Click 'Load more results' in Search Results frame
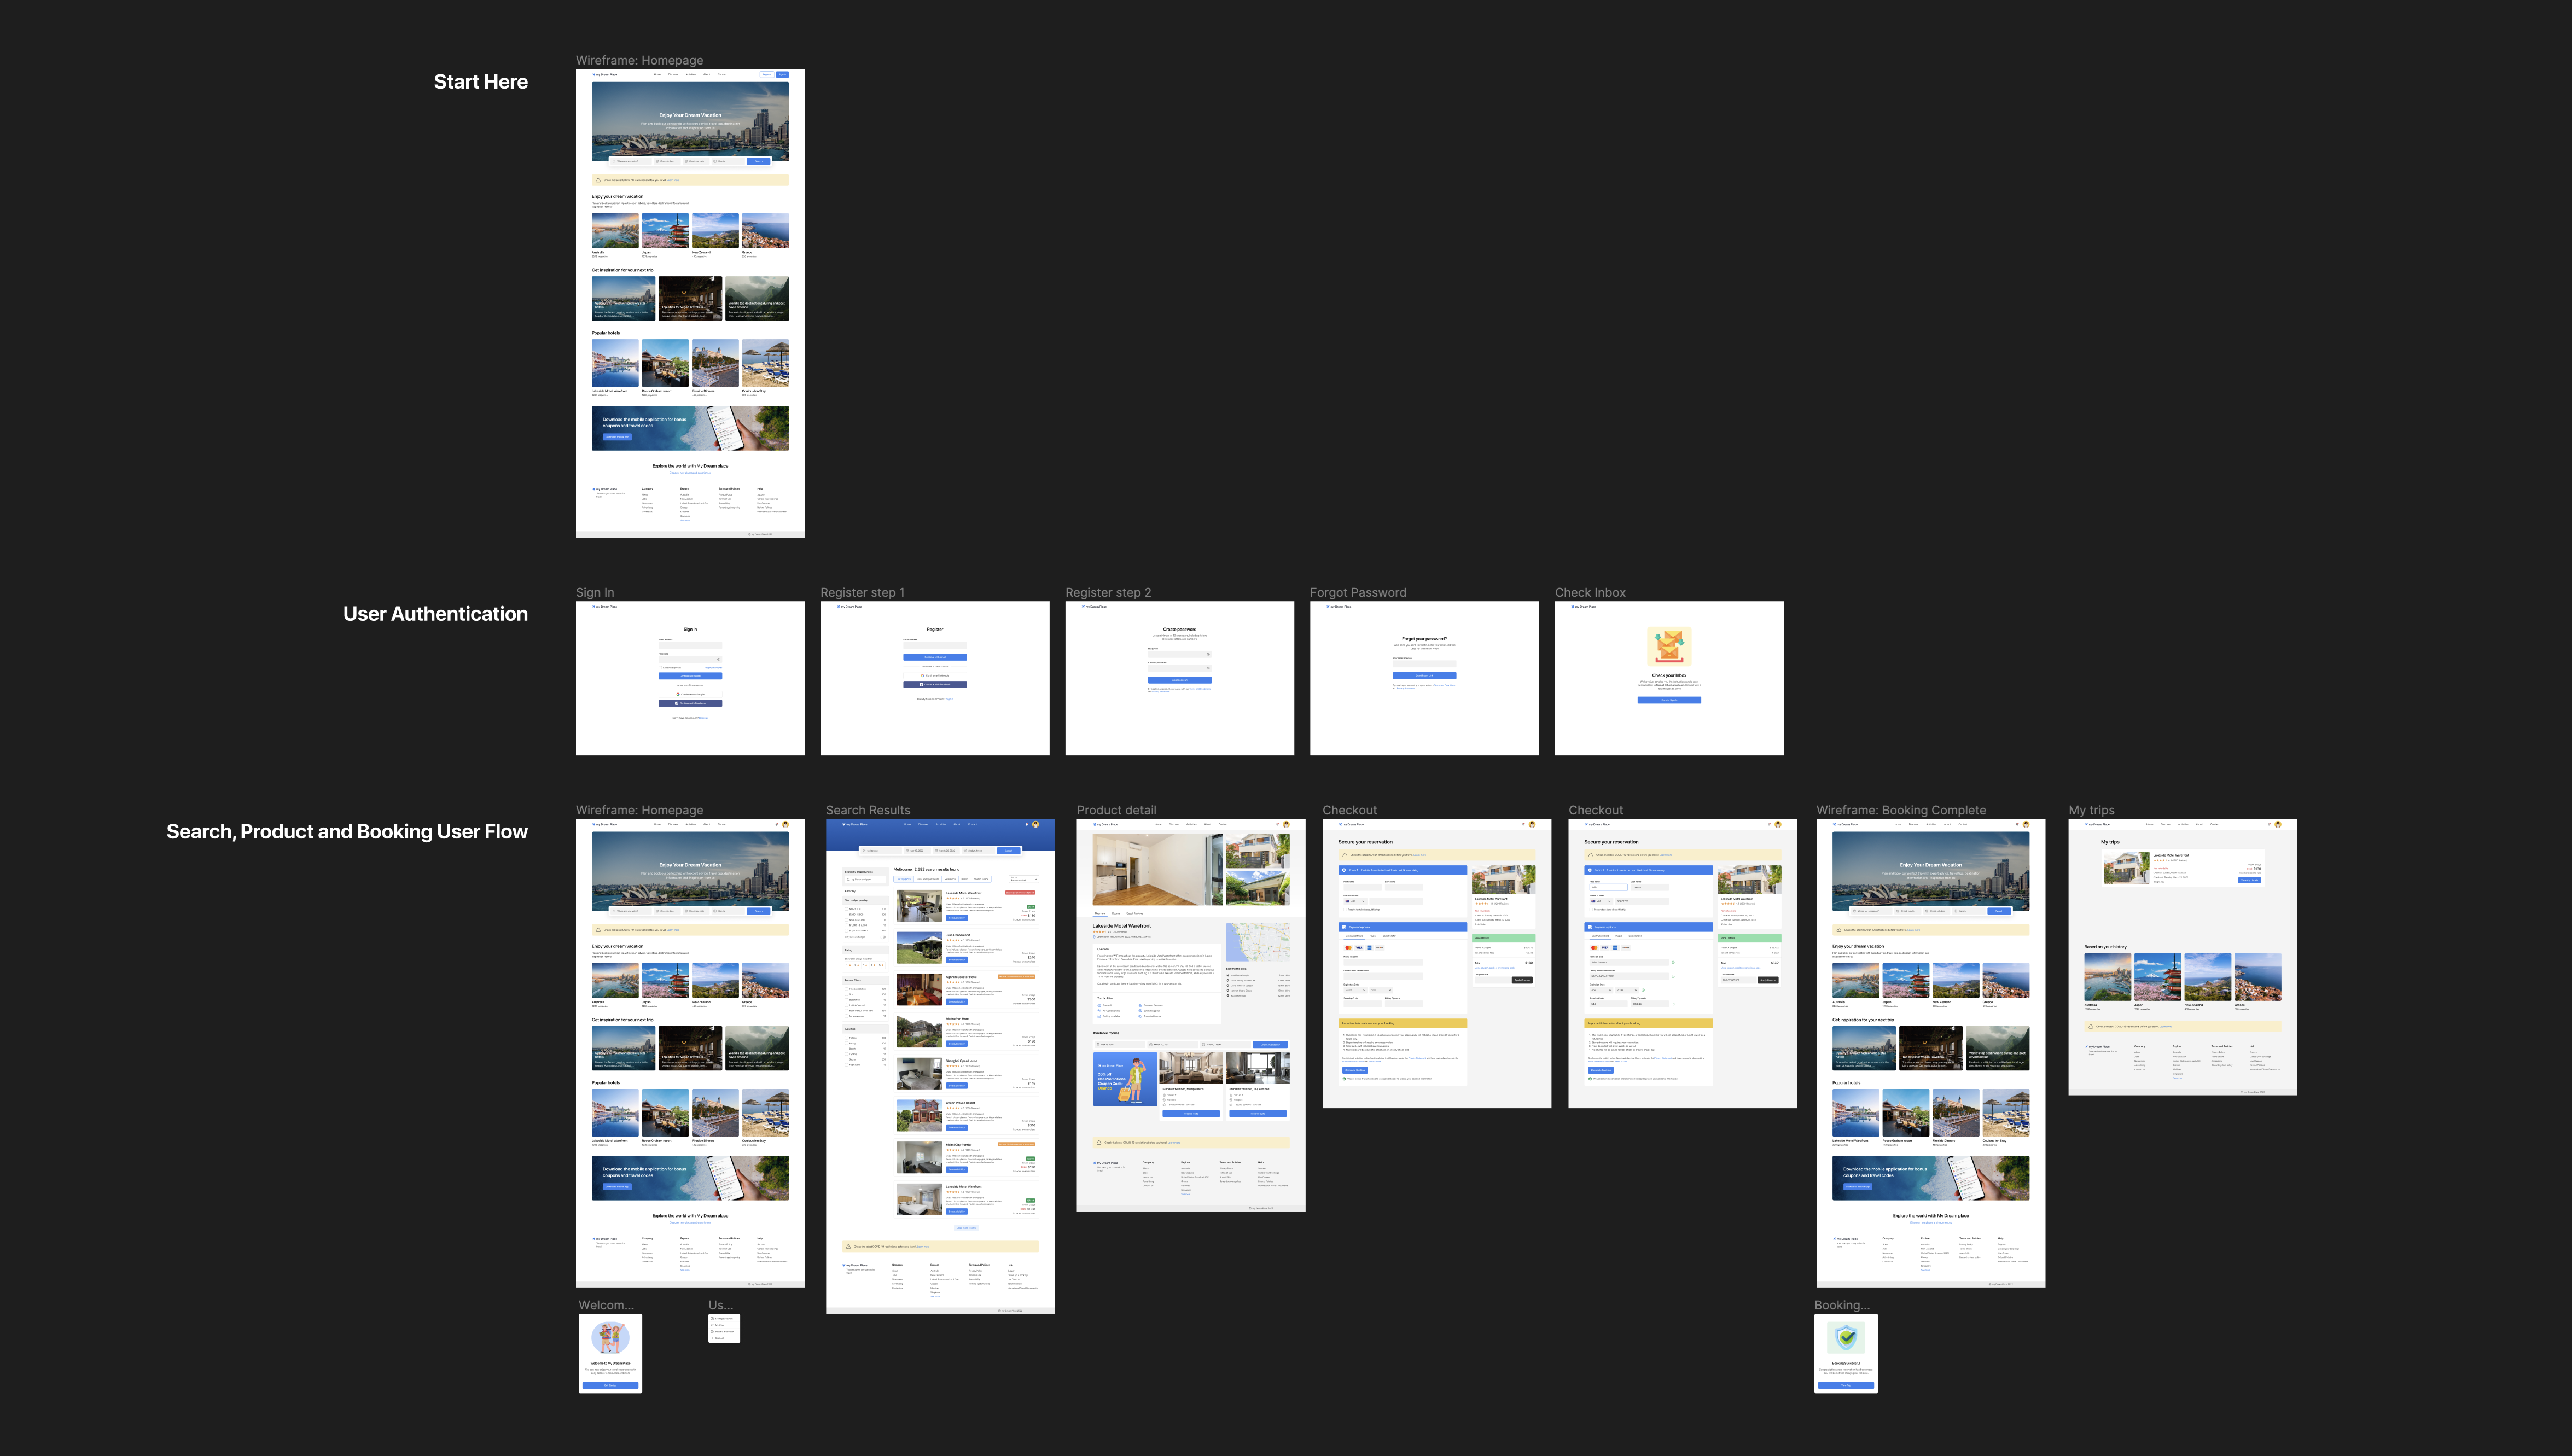Image resolution: width=2572 pixels, height=1456 pixels. click(x=966, y=1228)
